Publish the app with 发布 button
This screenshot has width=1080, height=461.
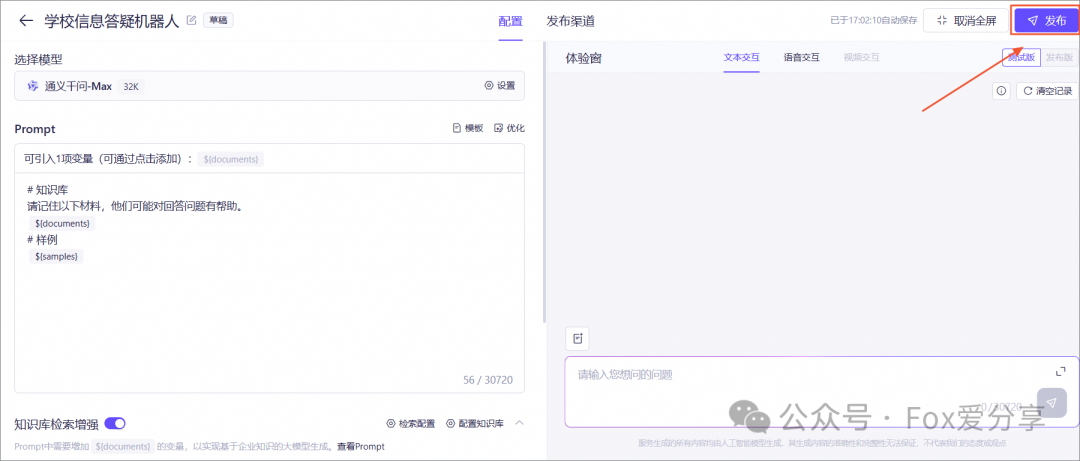1046,21
